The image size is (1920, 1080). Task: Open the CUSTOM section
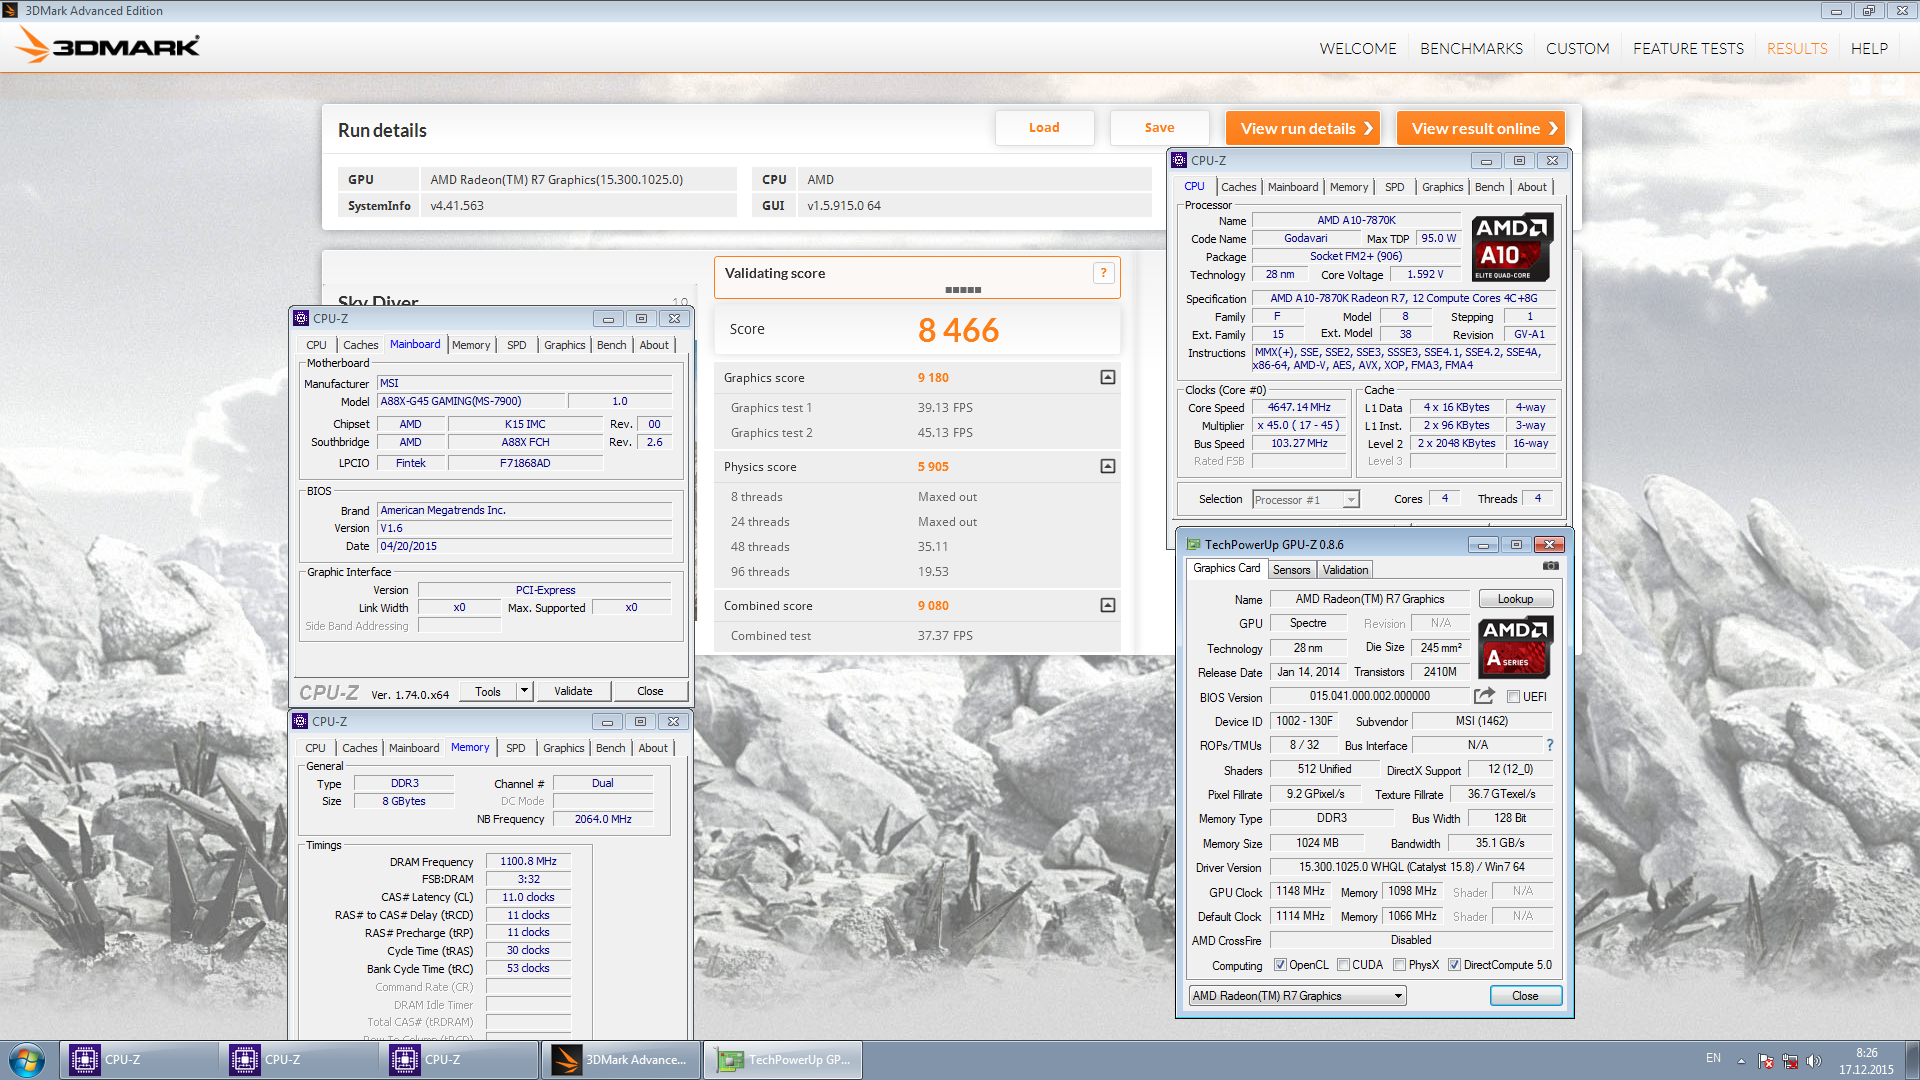click(1577, 48)
